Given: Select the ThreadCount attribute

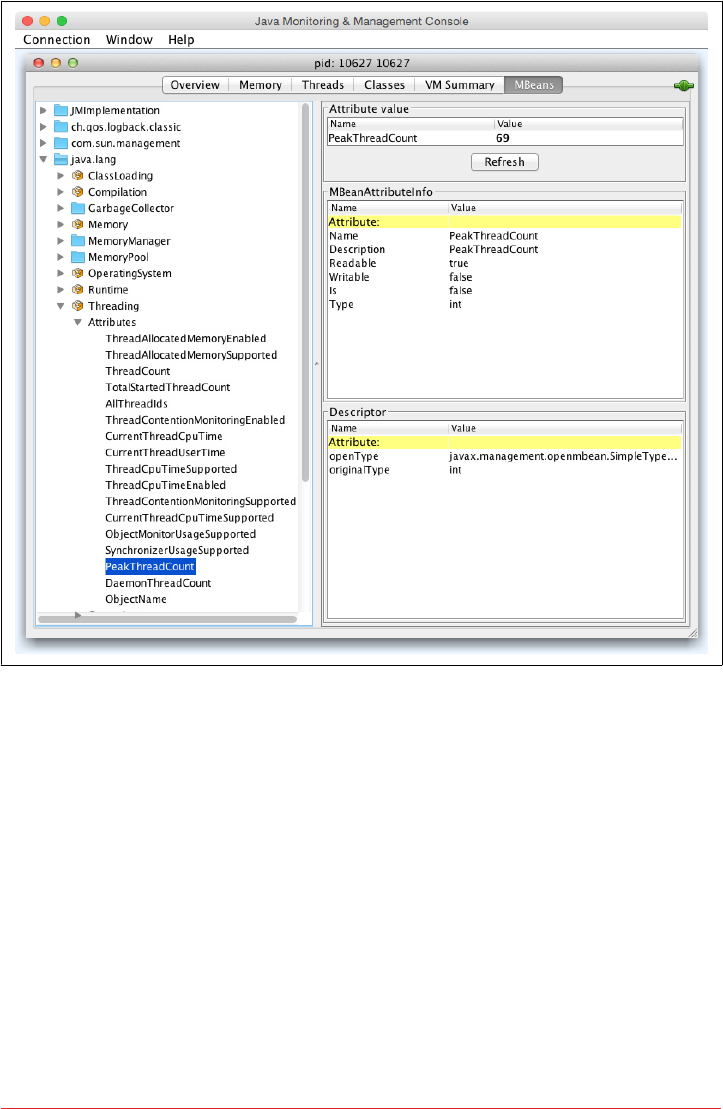Looking at the screenshot, I should coord(138,371).
